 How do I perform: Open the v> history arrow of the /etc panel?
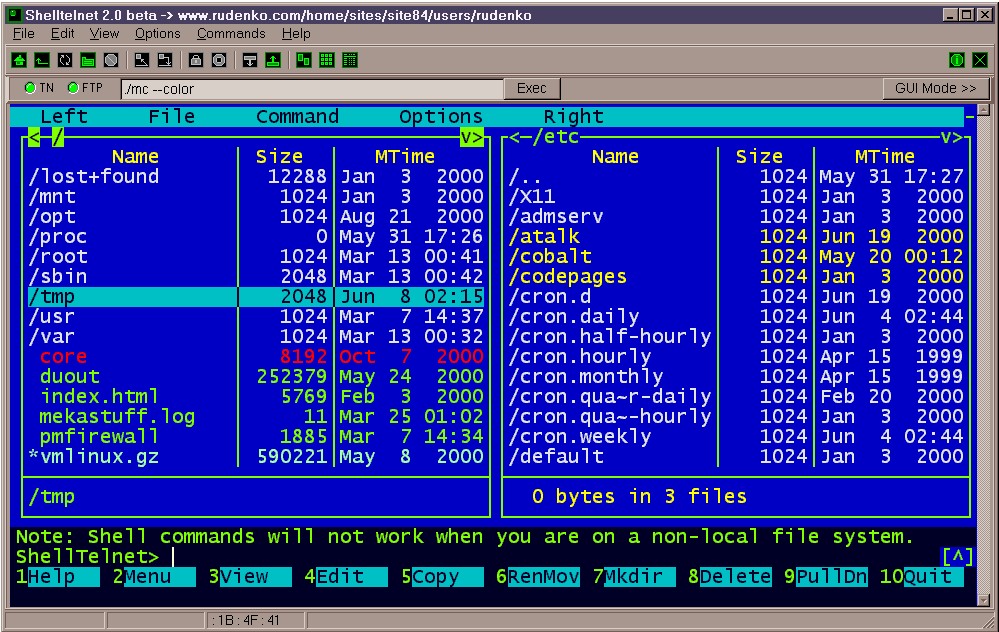coord(952,137)
